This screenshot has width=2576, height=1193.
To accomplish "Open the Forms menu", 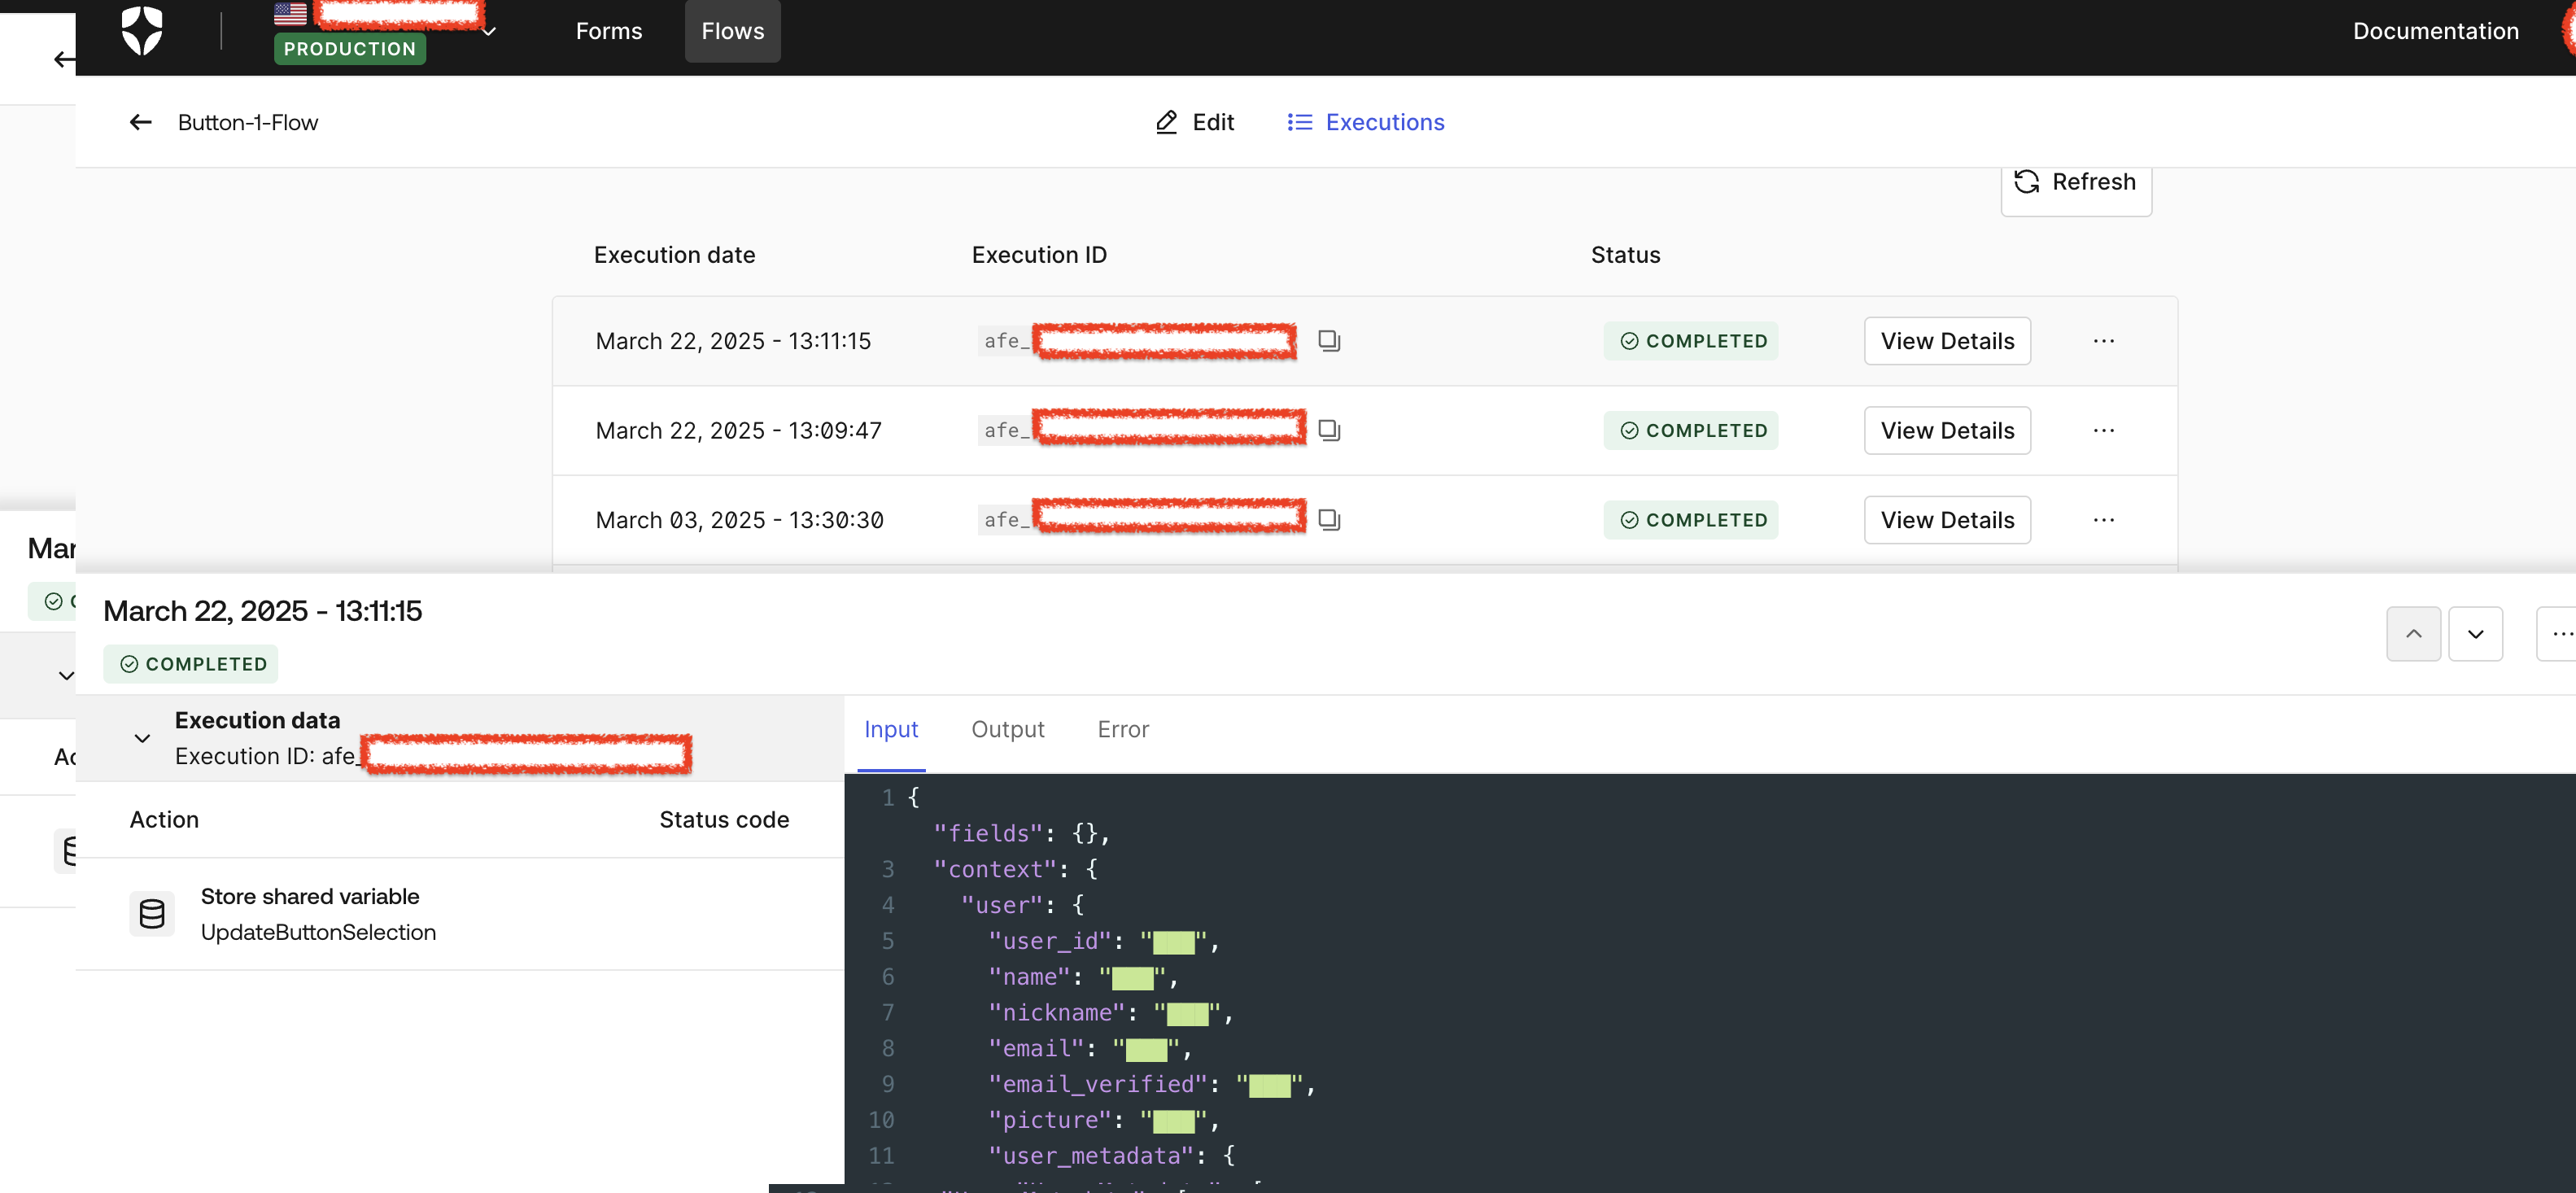I will (609, 31).
